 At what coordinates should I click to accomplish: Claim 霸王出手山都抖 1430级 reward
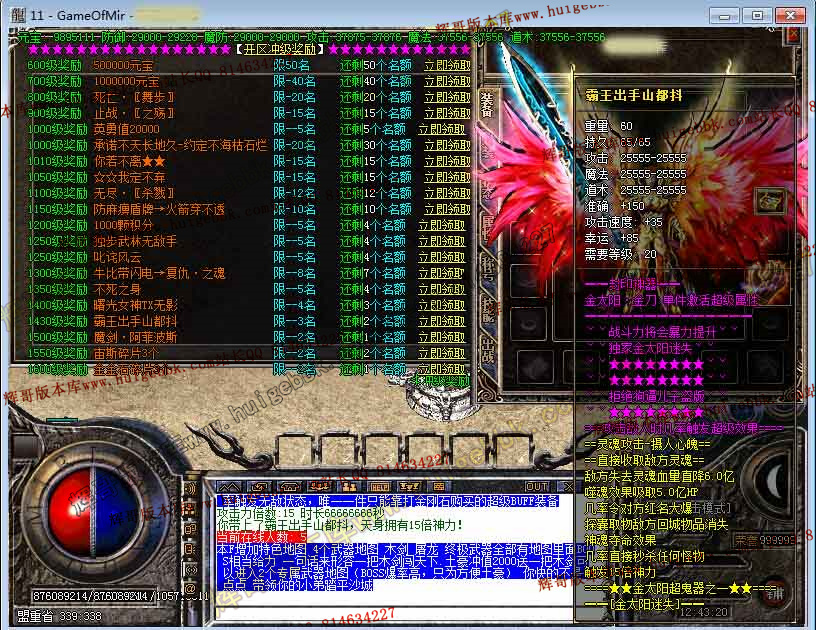click(x=441, y=322)
